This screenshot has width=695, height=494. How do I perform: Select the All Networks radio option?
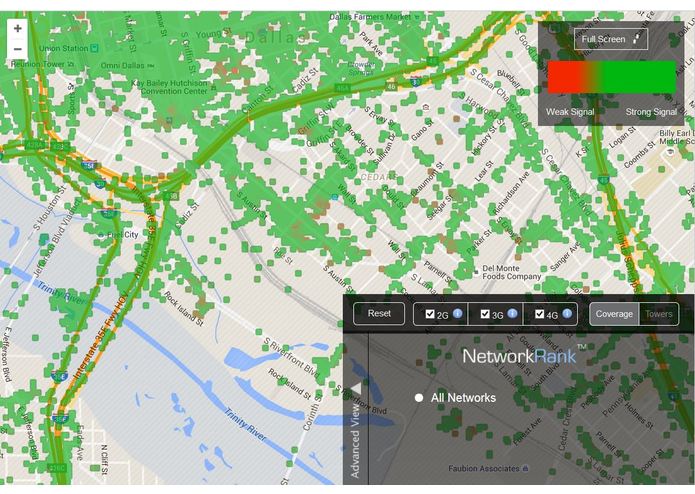click(418, 398)
